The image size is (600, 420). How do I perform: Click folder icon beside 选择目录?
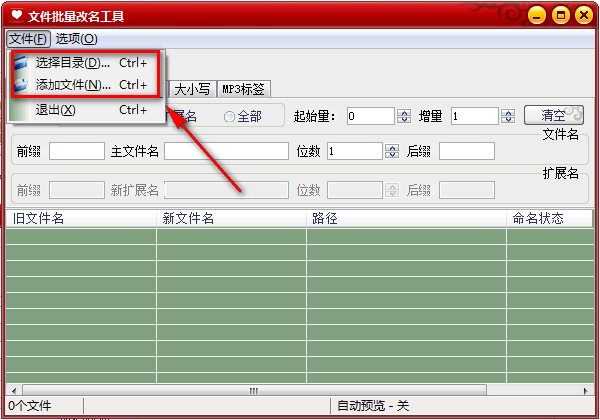pos(21,63)
